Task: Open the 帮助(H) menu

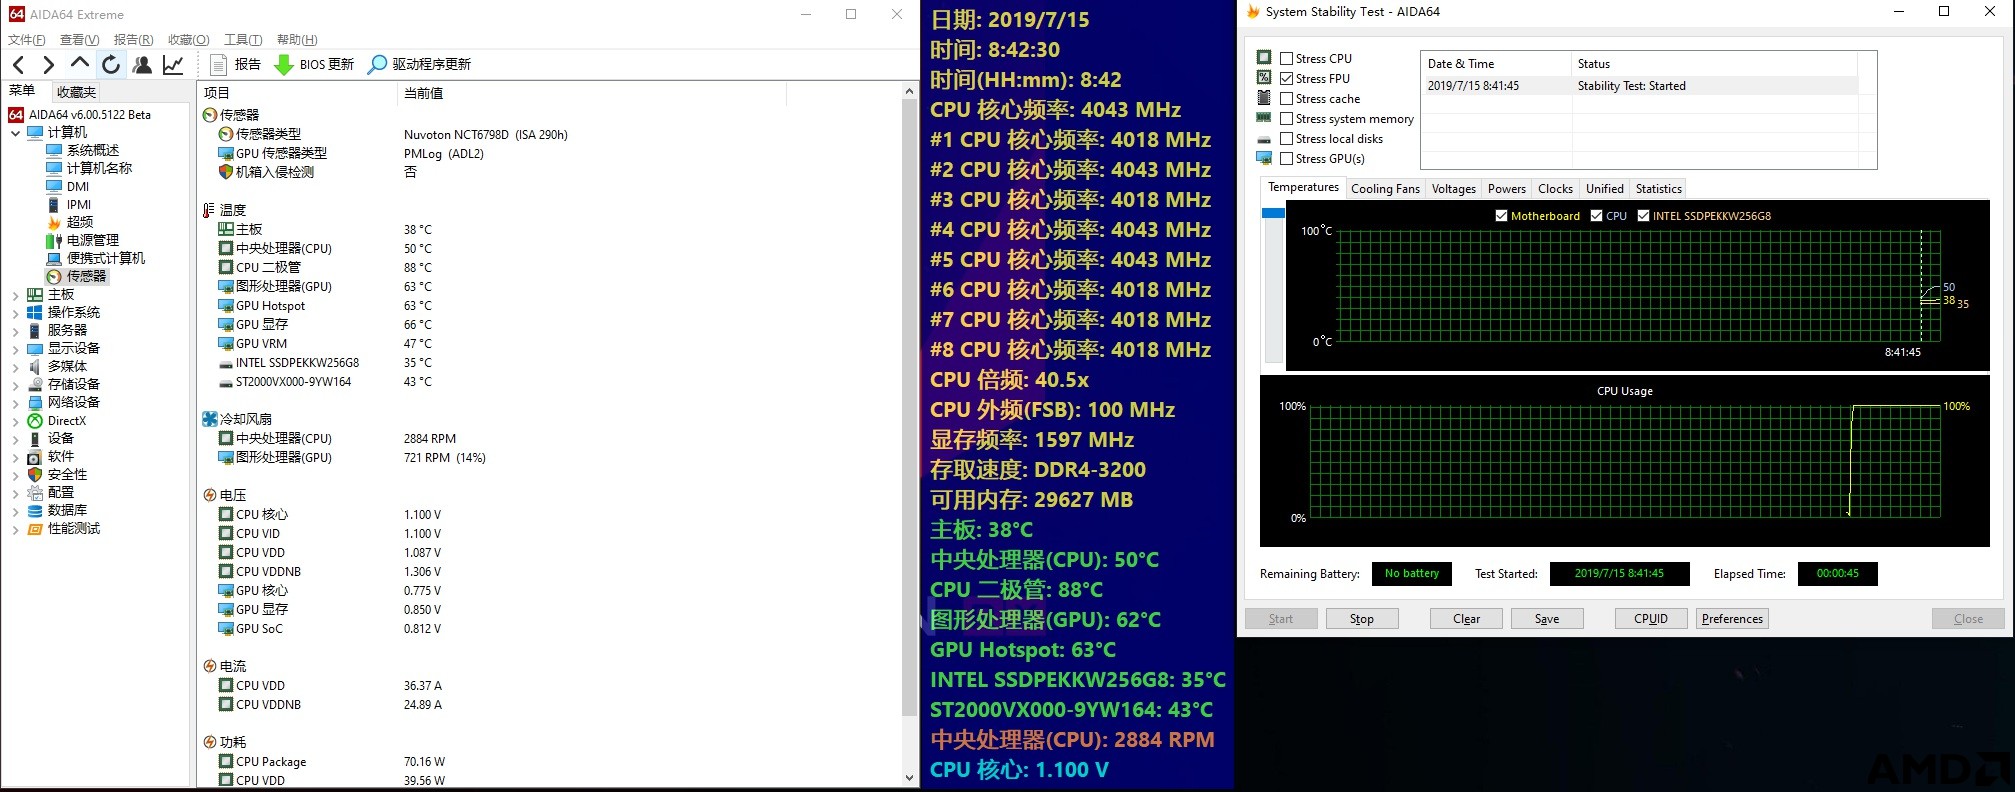Action: tap(297, 40)
